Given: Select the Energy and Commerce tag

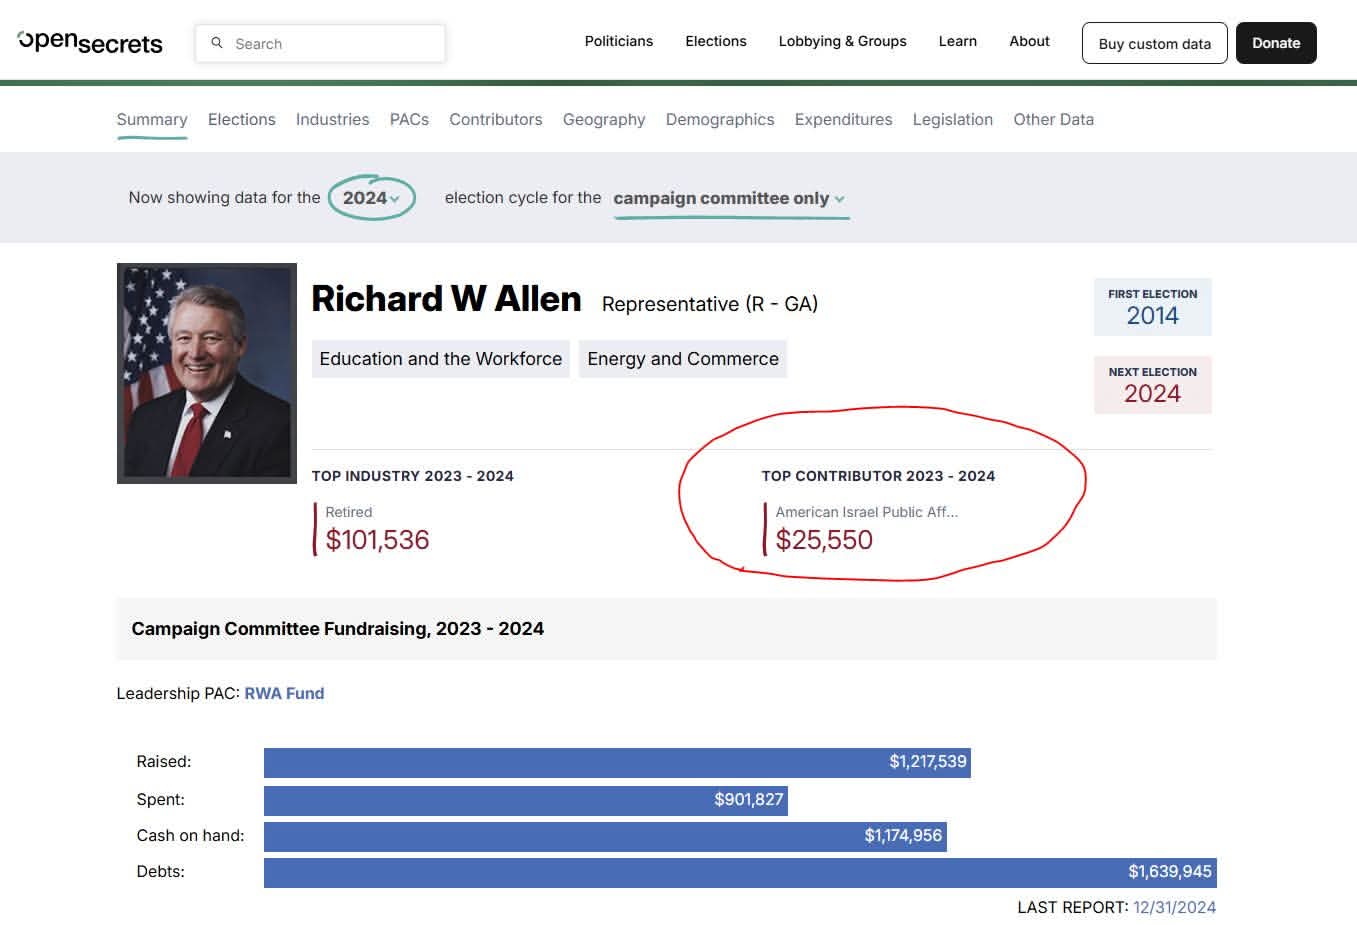Looking at the screenshot, I should pyautogui.click(x=683, y=359).
